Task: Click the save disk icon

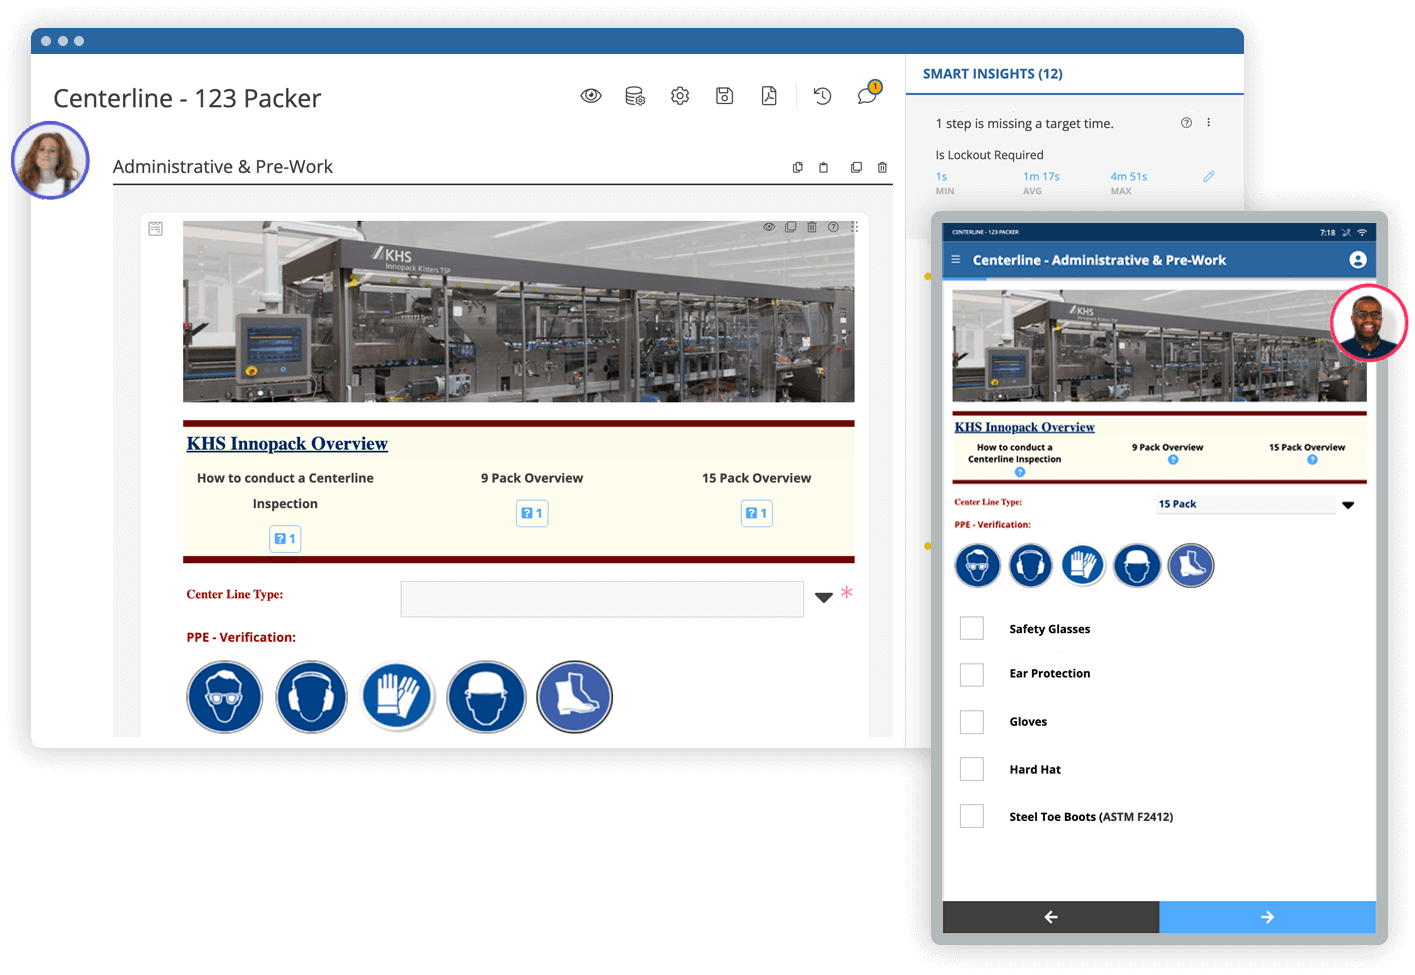Action: point(725,96)
